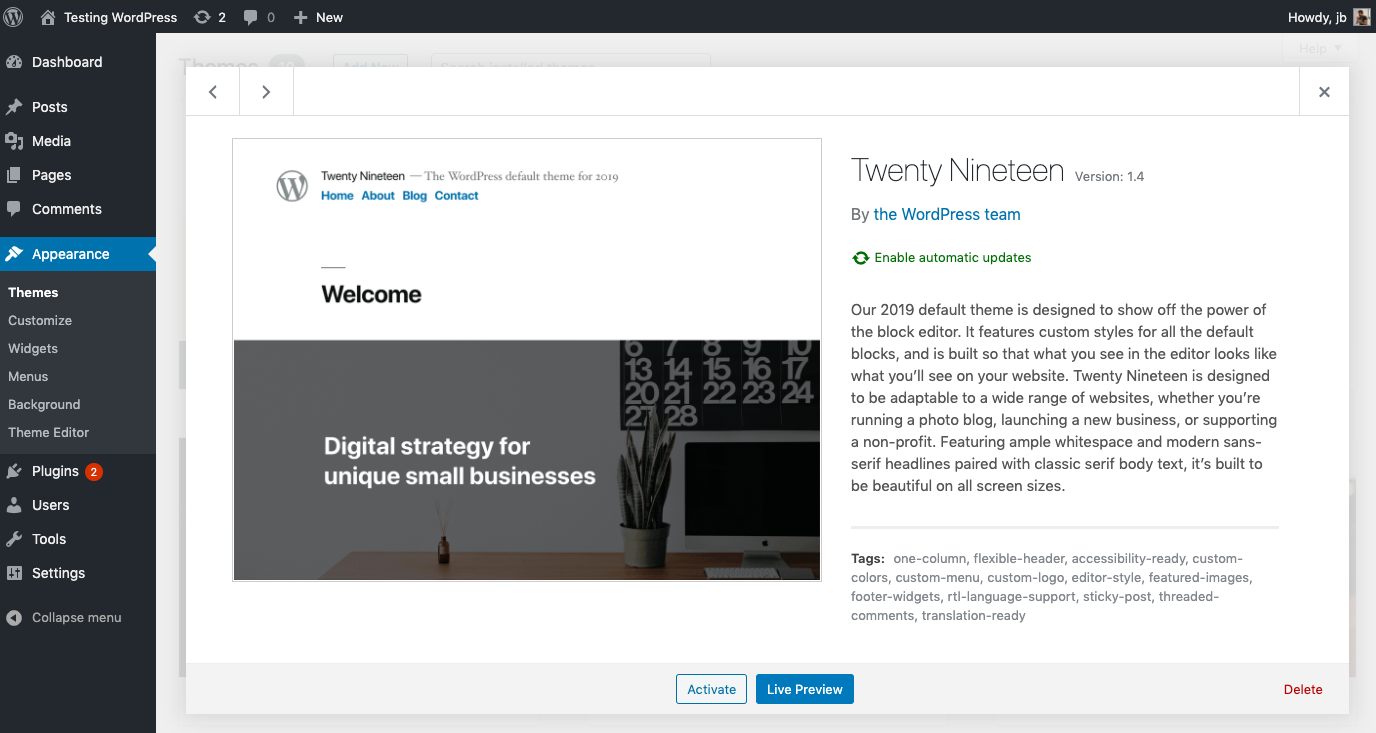Open the Themes submenu item
This screenshot has width=1376, height=733.
coord(33,292)
